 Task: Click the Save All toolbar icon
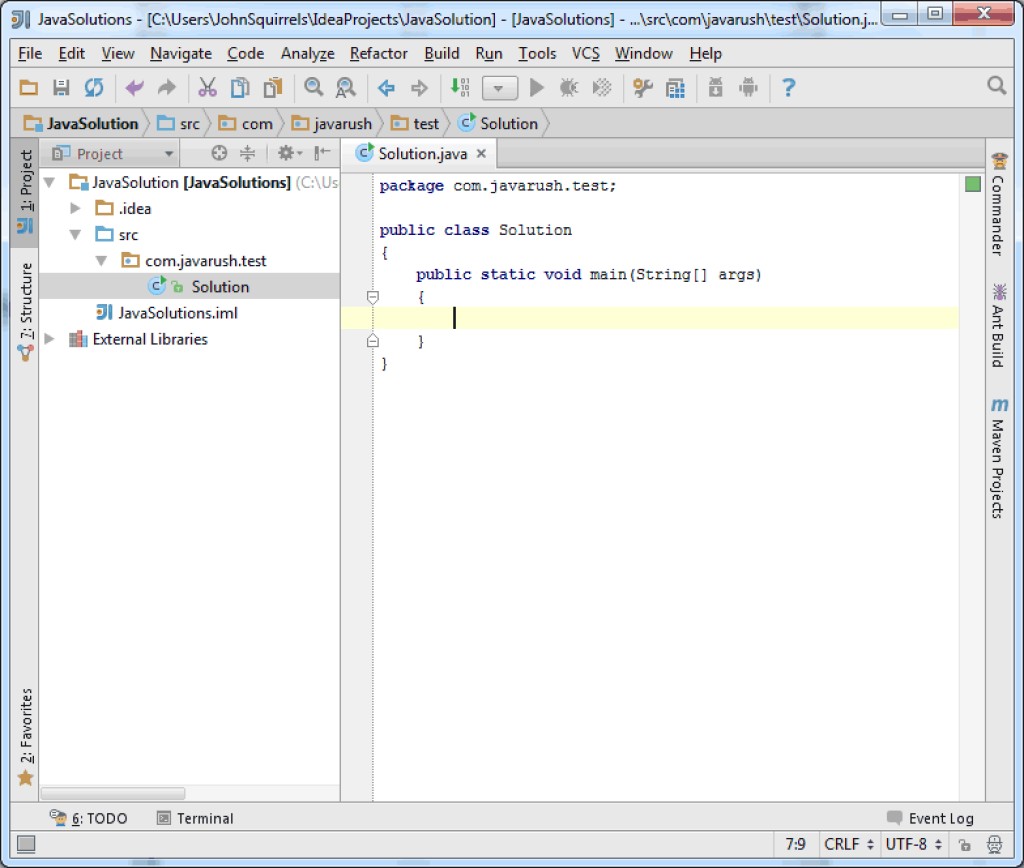[61, 88]
